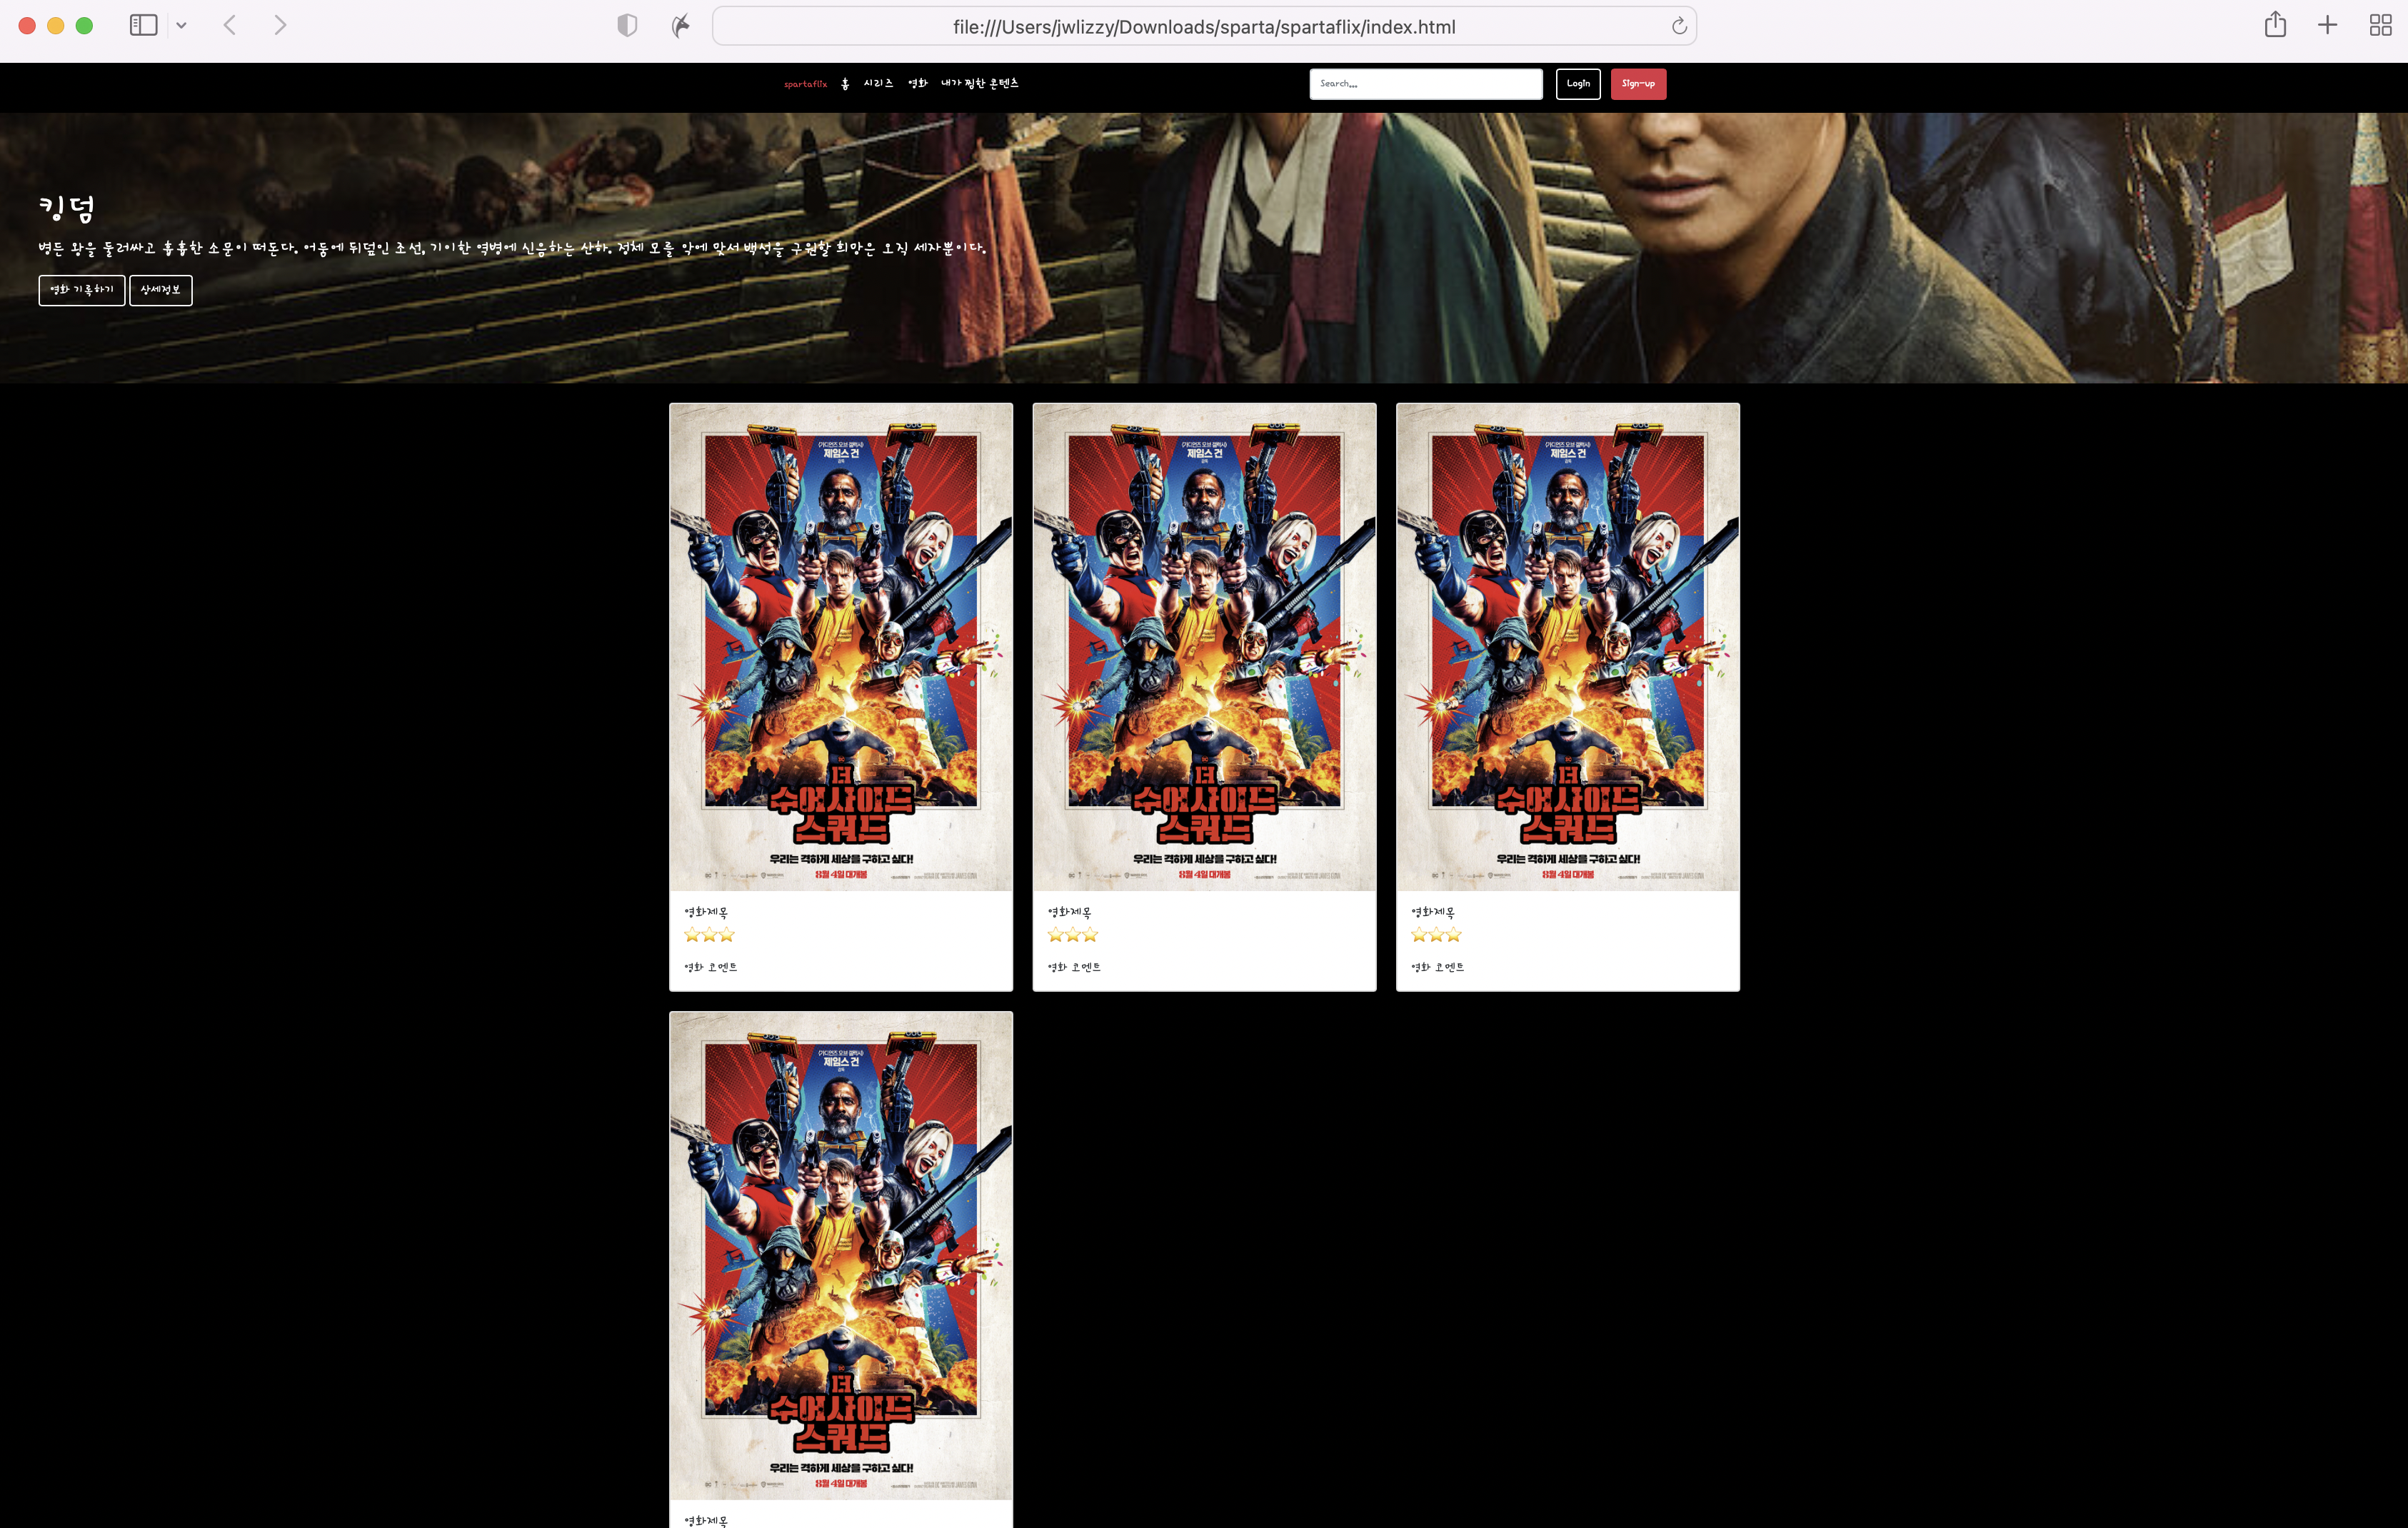Click 영화제목 on the first card
Viewport: 2408px width, 1528px height.
pyautogui.click(x=706, y=912)
